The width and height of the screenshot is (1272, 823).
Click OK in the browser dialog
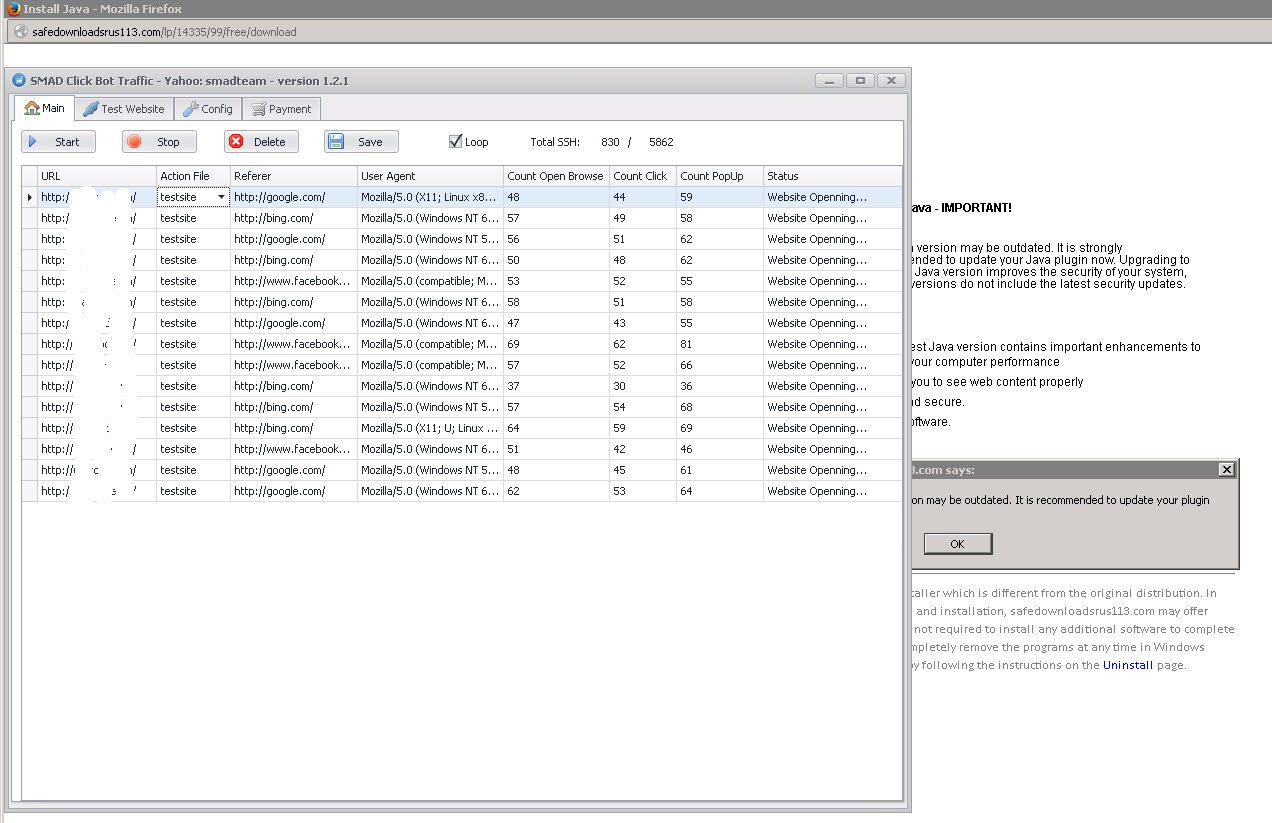[957, 543]
